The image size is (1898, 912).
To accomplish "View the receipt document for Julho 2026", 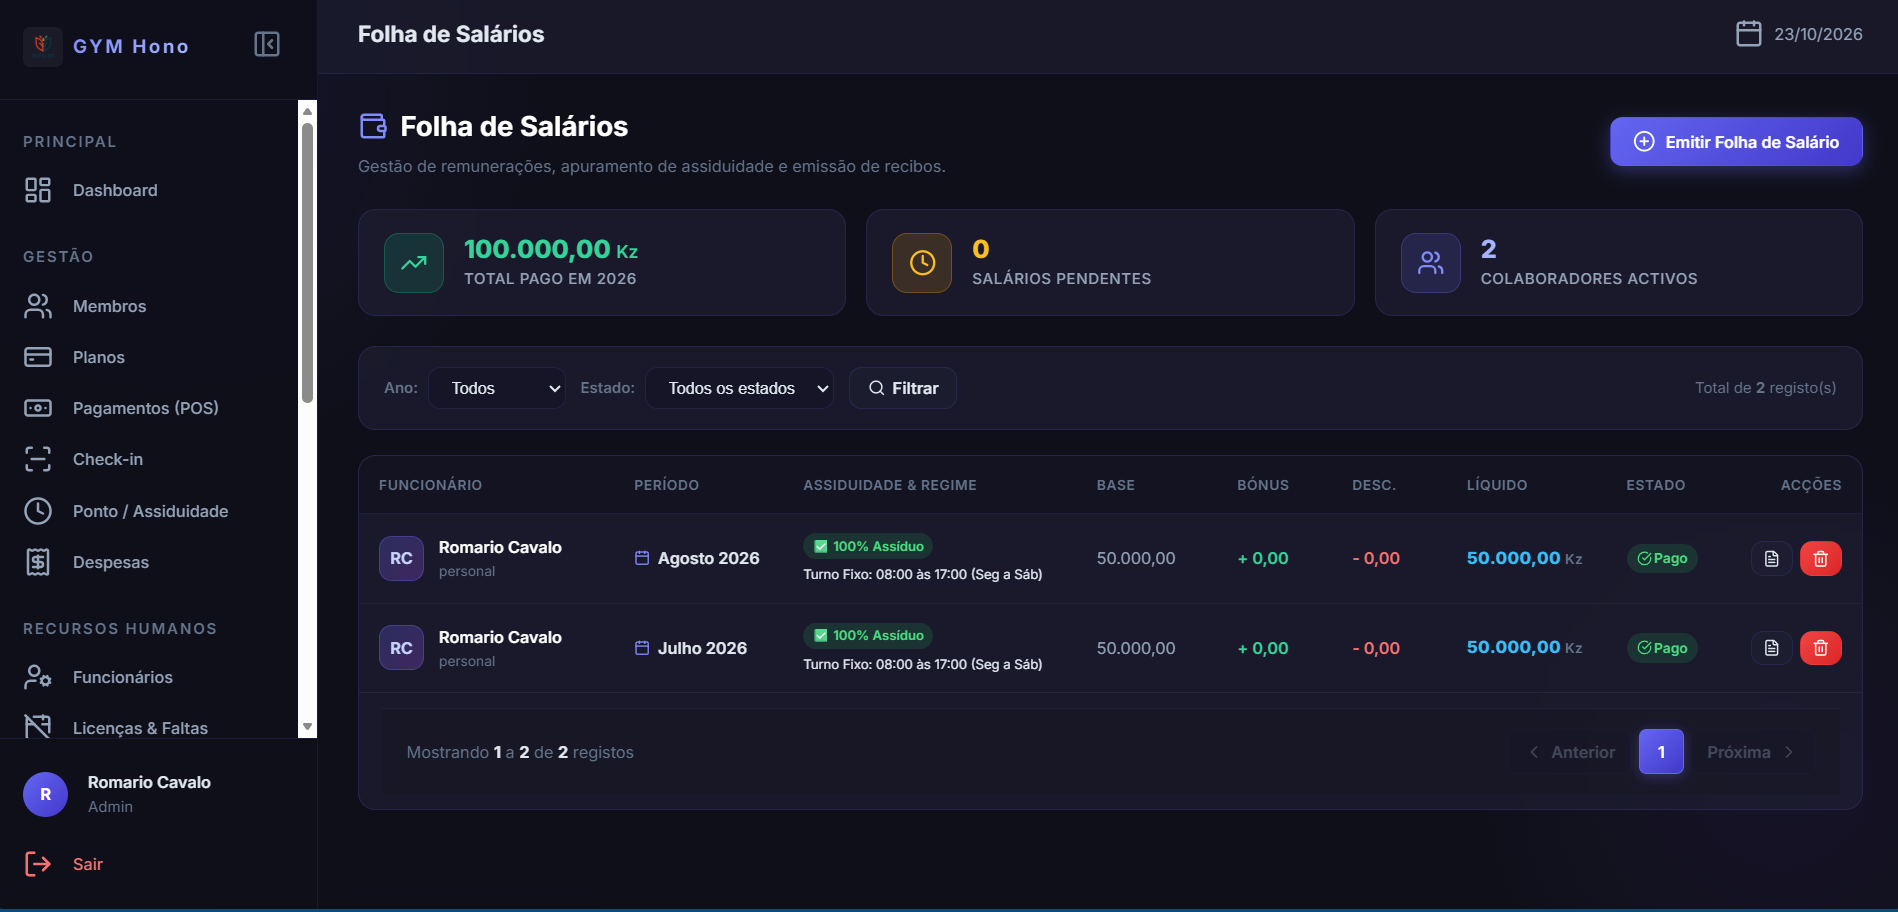I will click(x=1771, y=648).
